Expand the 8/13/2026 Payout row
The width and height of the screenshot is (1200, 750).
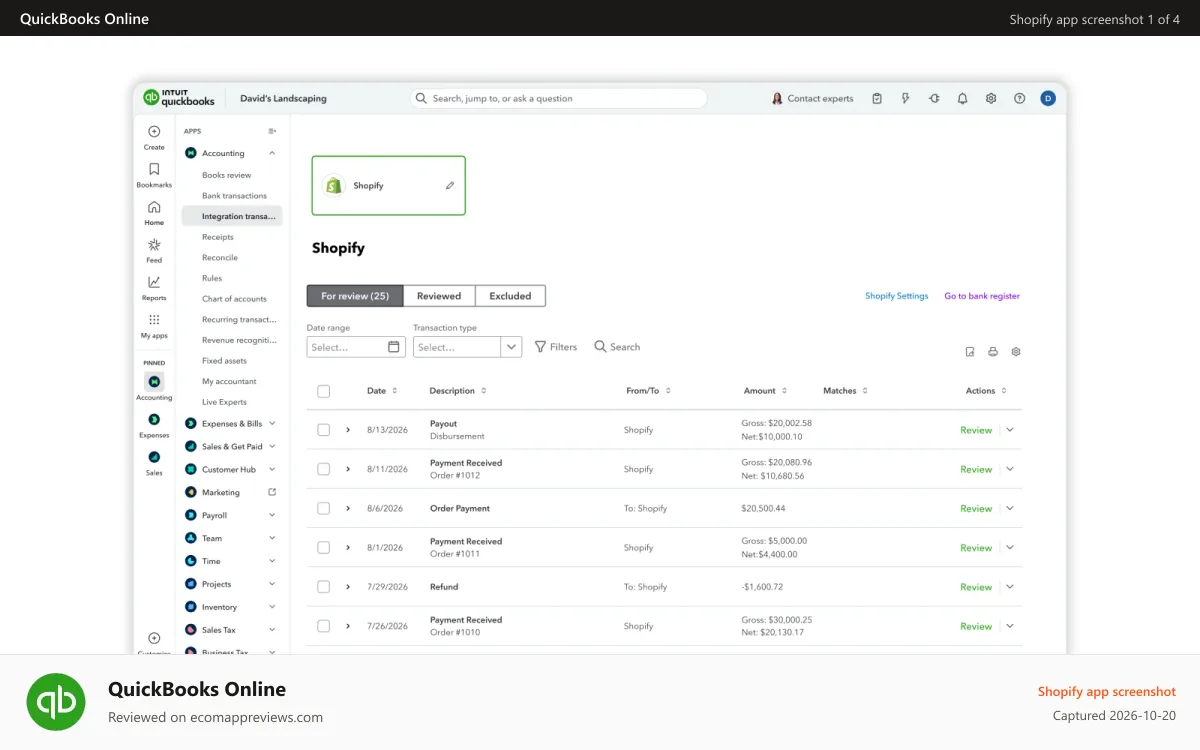point(348,430)
